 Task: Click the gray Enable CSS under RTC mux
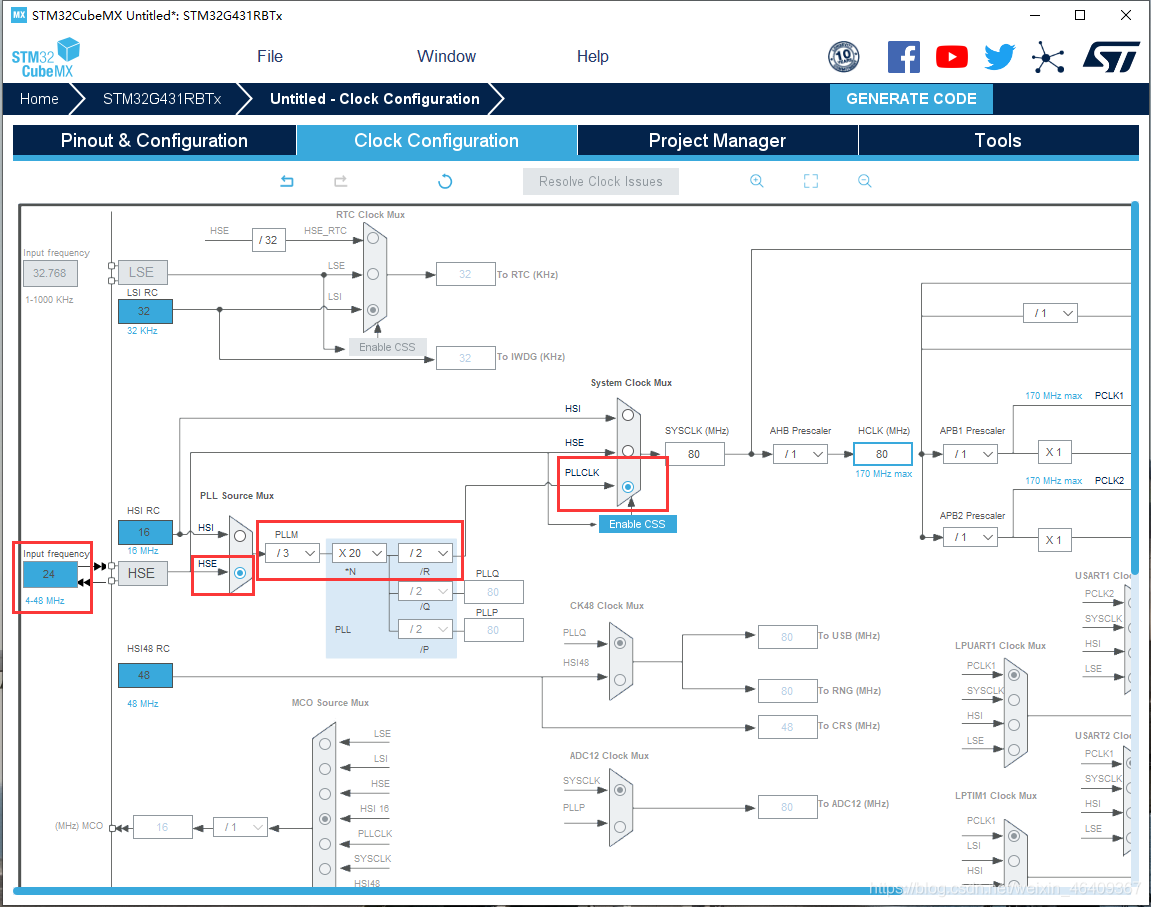(x=387, y=347)
